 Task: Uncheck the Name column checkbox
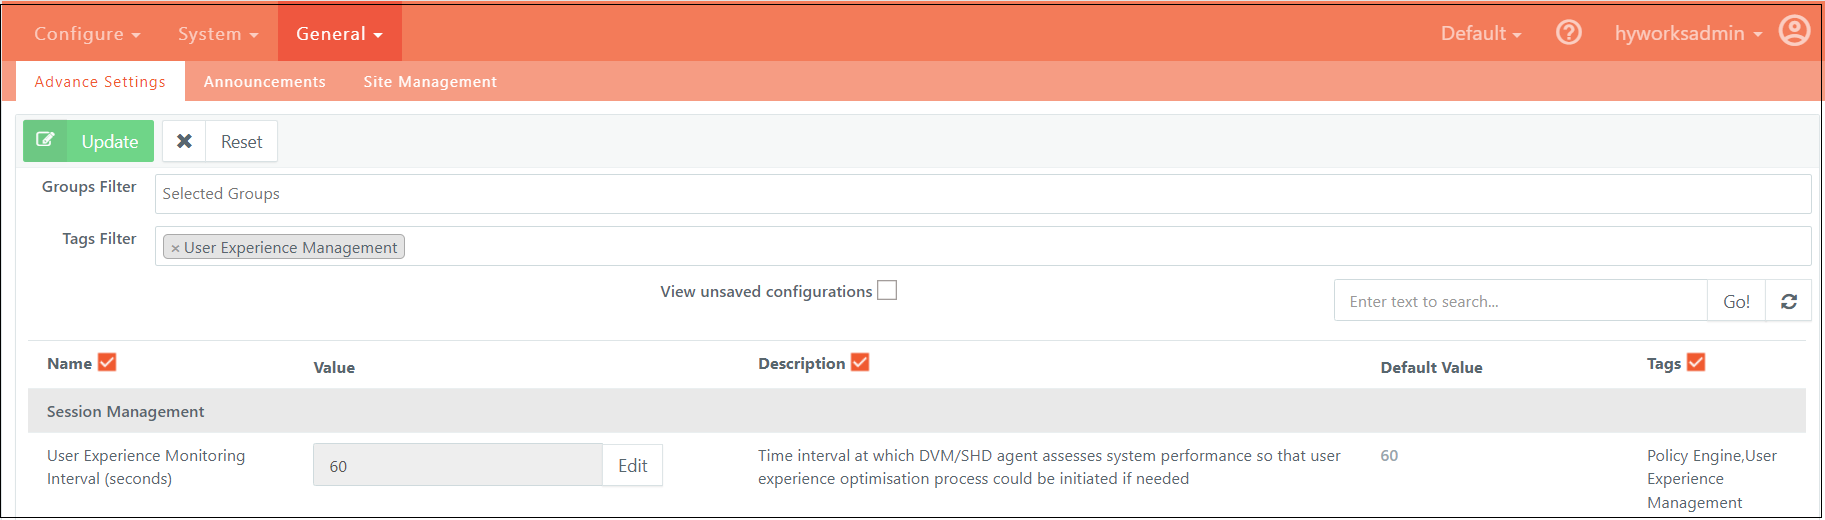click(x=107, y=362)
